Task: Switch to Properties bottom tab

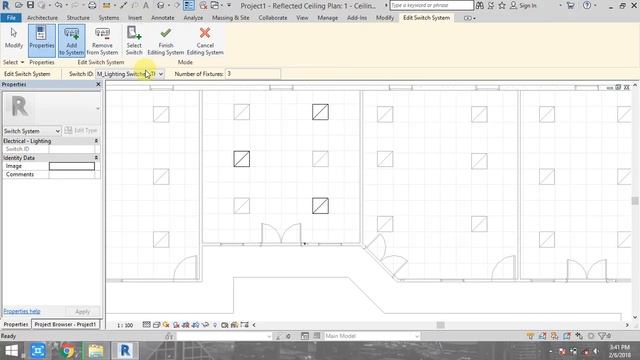Action: click(x=16, y=324)
